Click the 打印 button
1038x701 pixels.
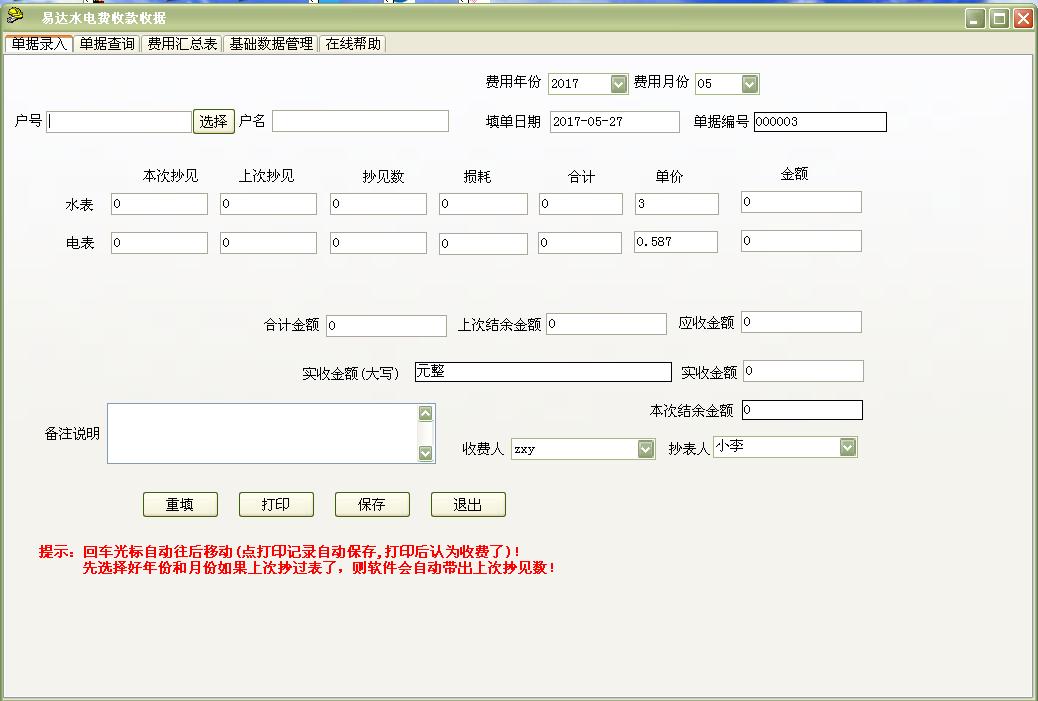tap(276, 504)
